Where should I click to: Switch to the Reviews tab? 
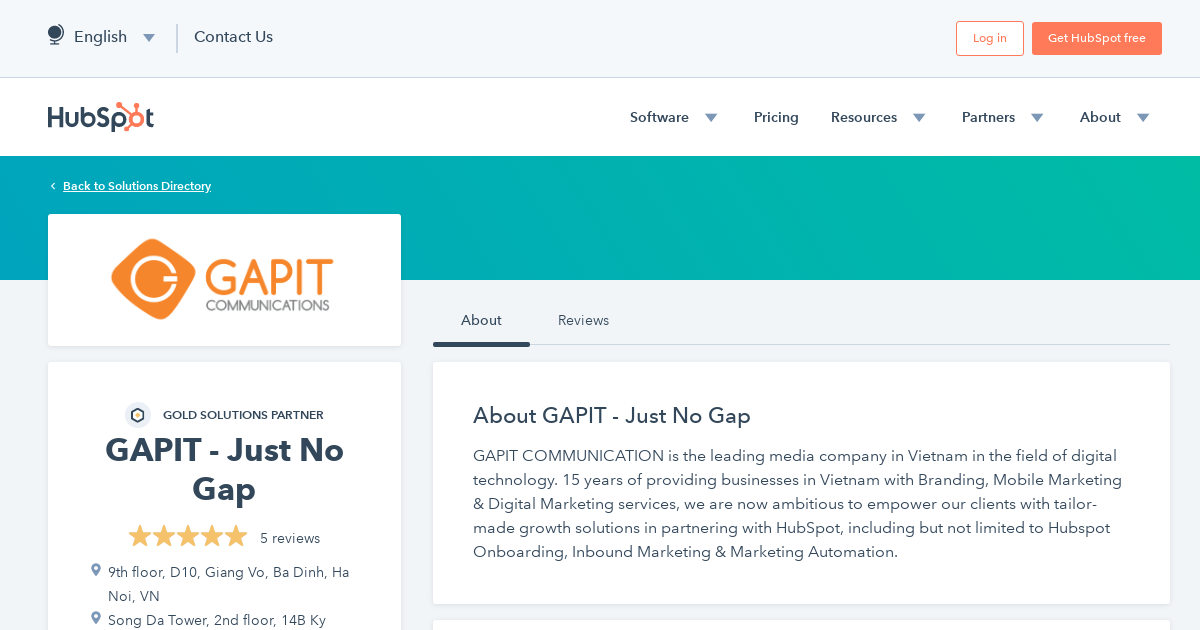[x=583, y=320]
